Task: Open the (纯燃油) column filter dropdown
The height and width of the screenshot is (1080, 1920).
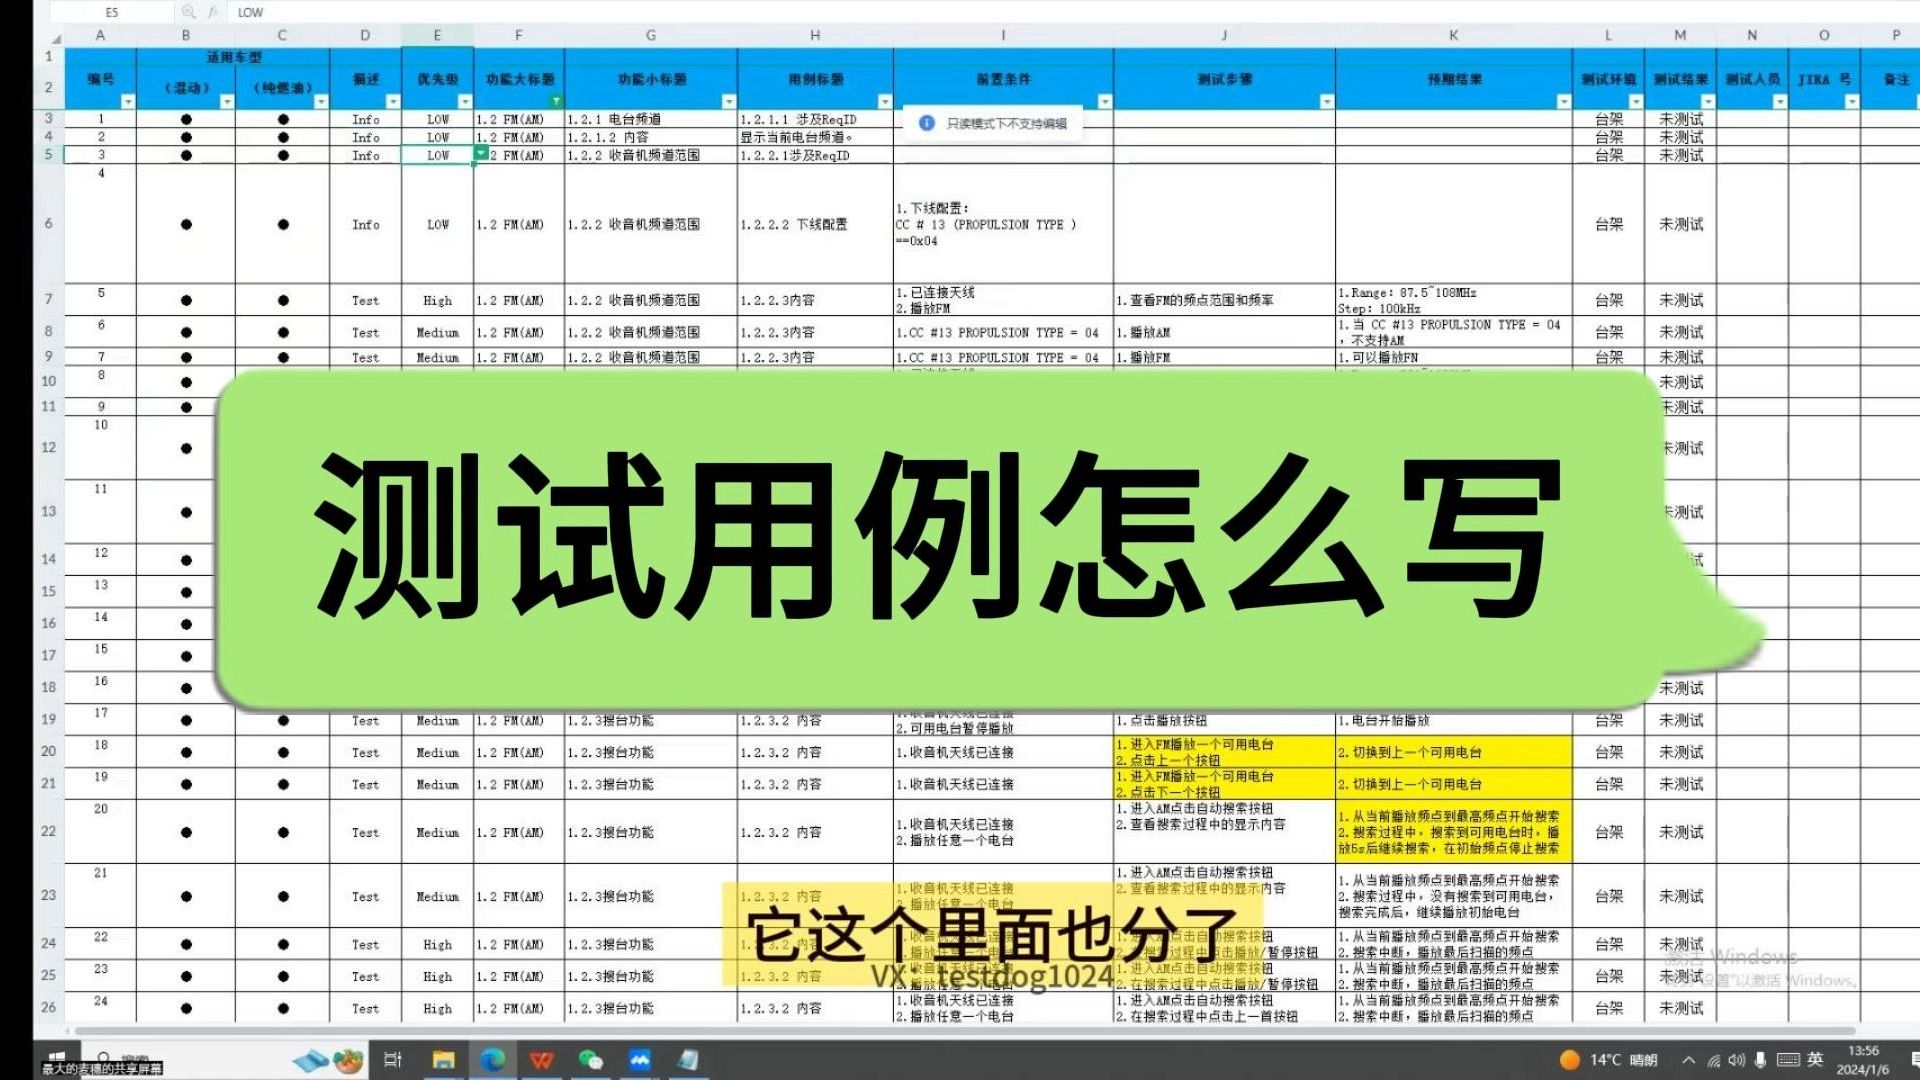Action: pyautogui.click(x=320, y=102)
